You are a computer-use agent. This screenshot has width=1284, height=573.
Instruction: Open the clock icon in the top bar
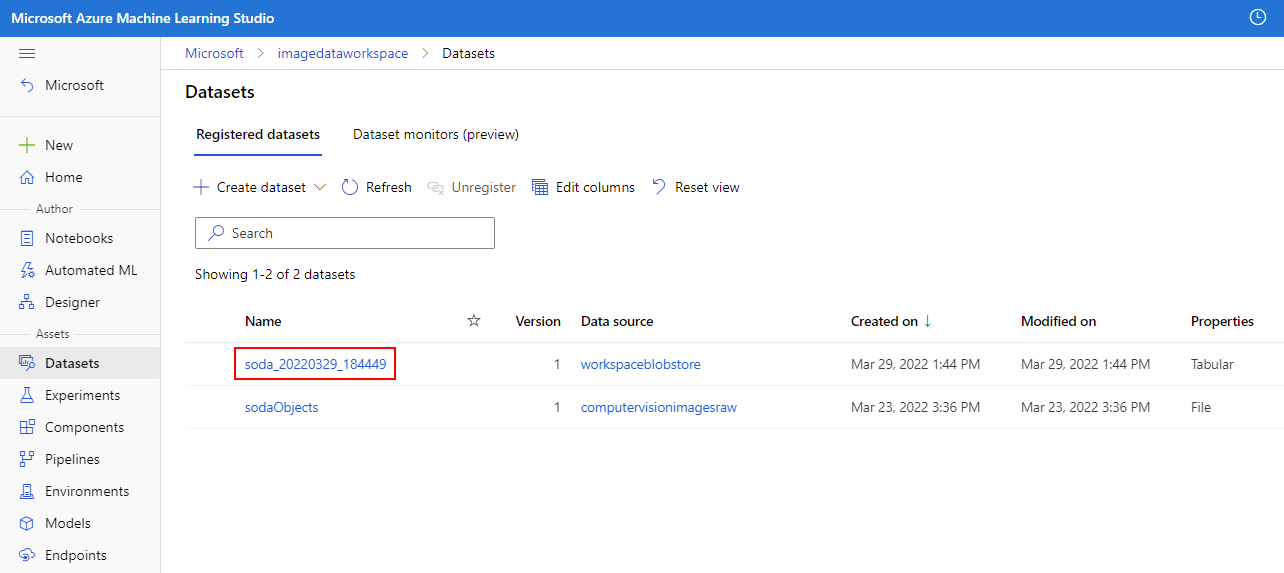[x=1258, y=18]
